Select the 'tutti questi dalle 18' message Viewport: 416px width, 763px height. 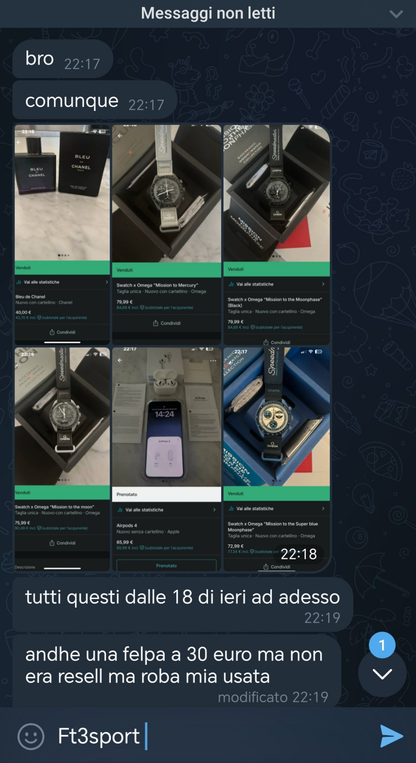tap(182, 605)
